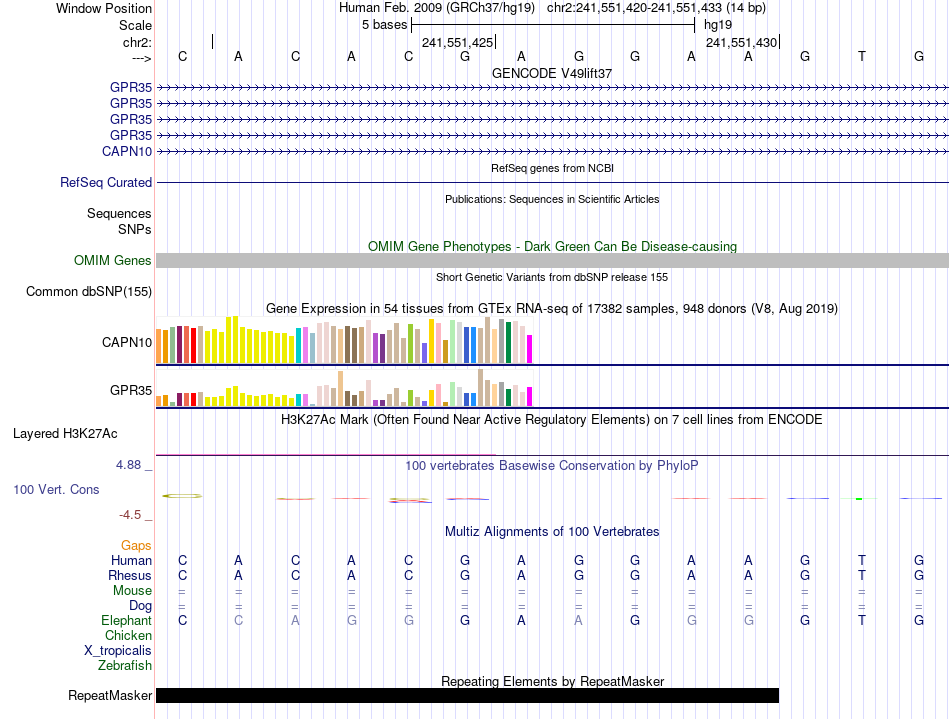Click the Elephant alignment row label
Viewport: 950px width, 719px height.
tap(126, 620)
